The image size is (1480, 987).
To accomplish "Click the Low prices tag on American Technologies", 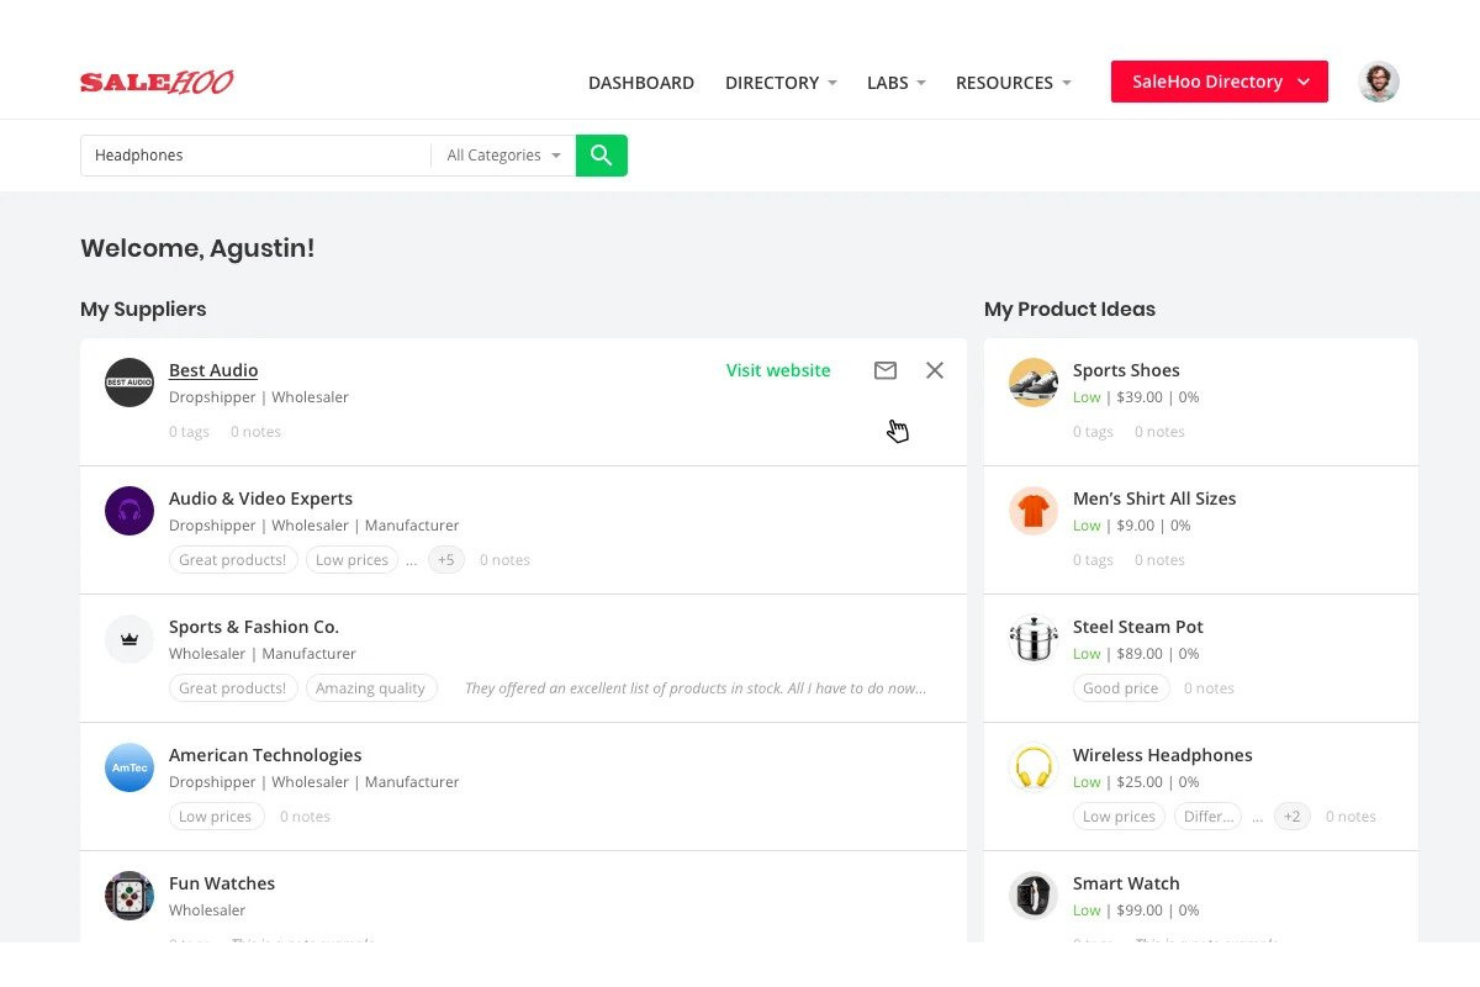I will coord(216,816).
